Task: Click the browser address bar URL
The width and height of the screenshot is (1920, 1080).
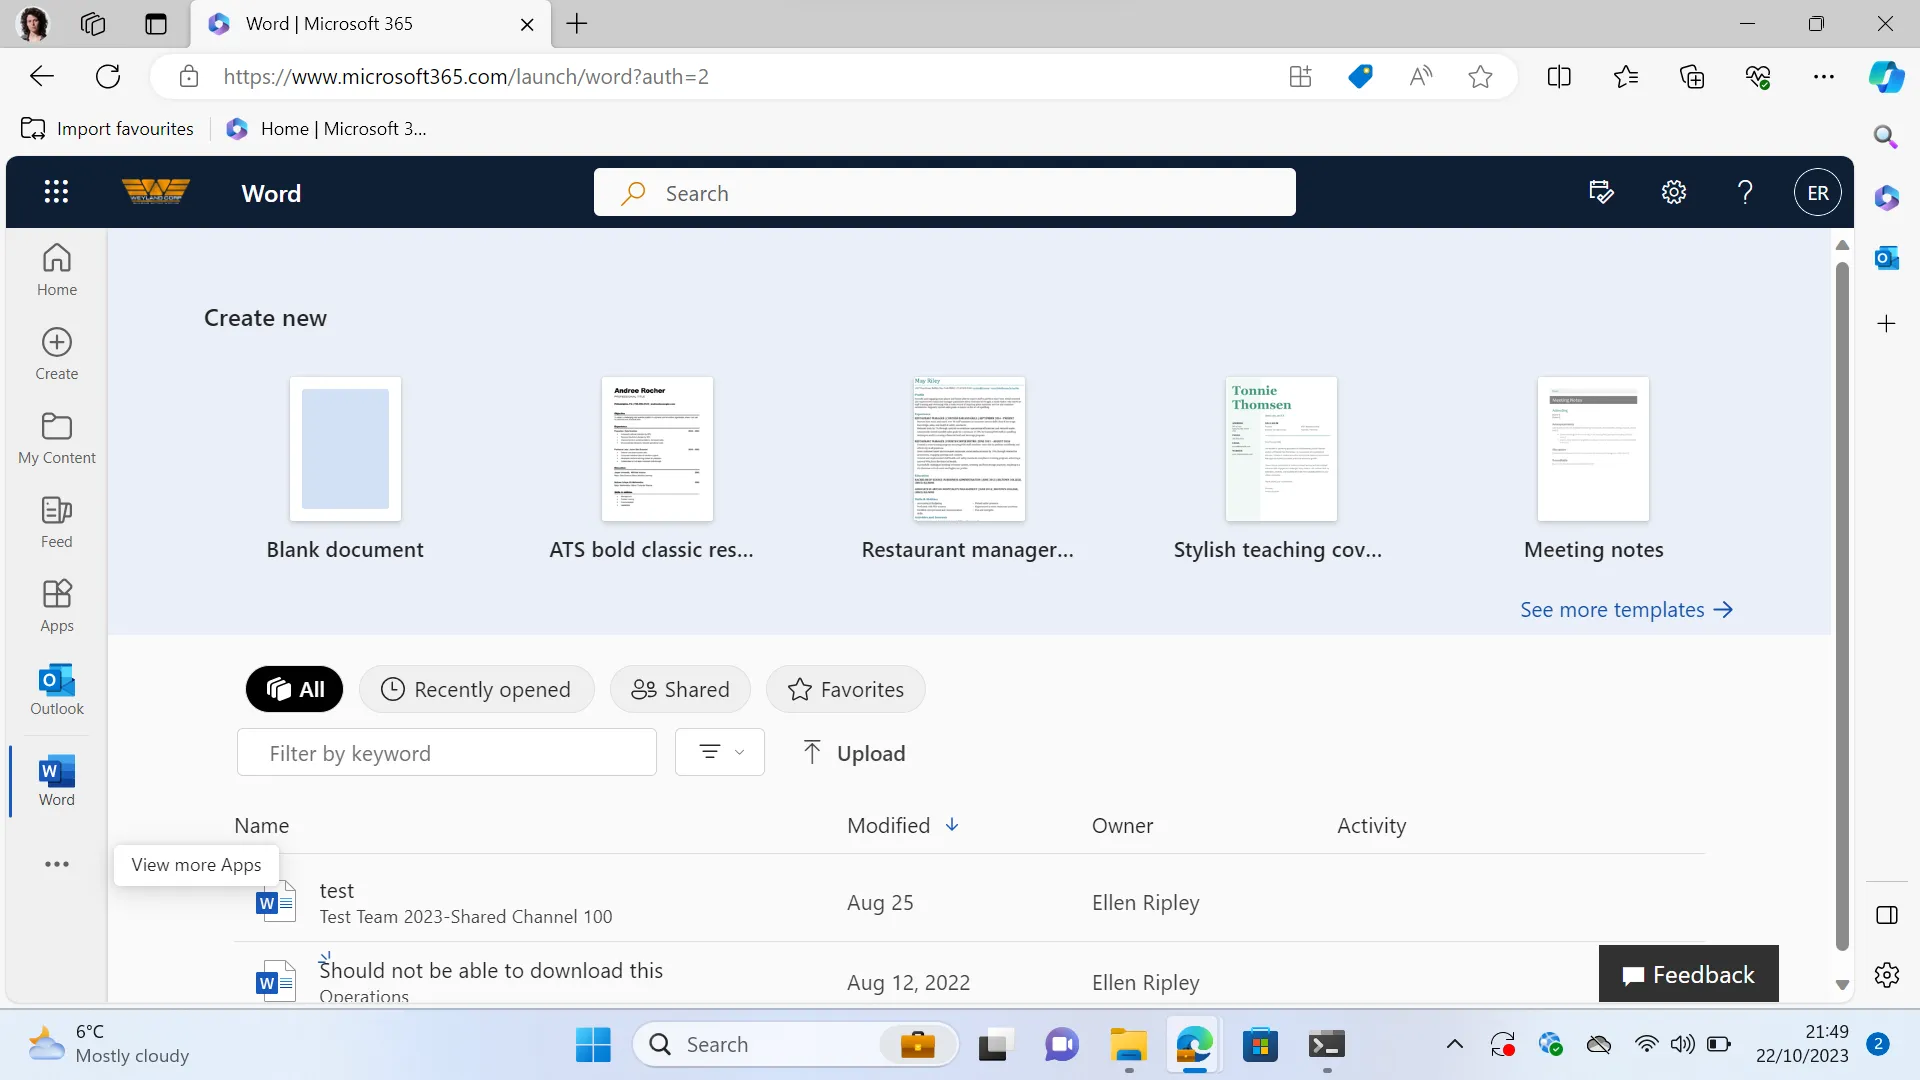Action: click(466, 77)
